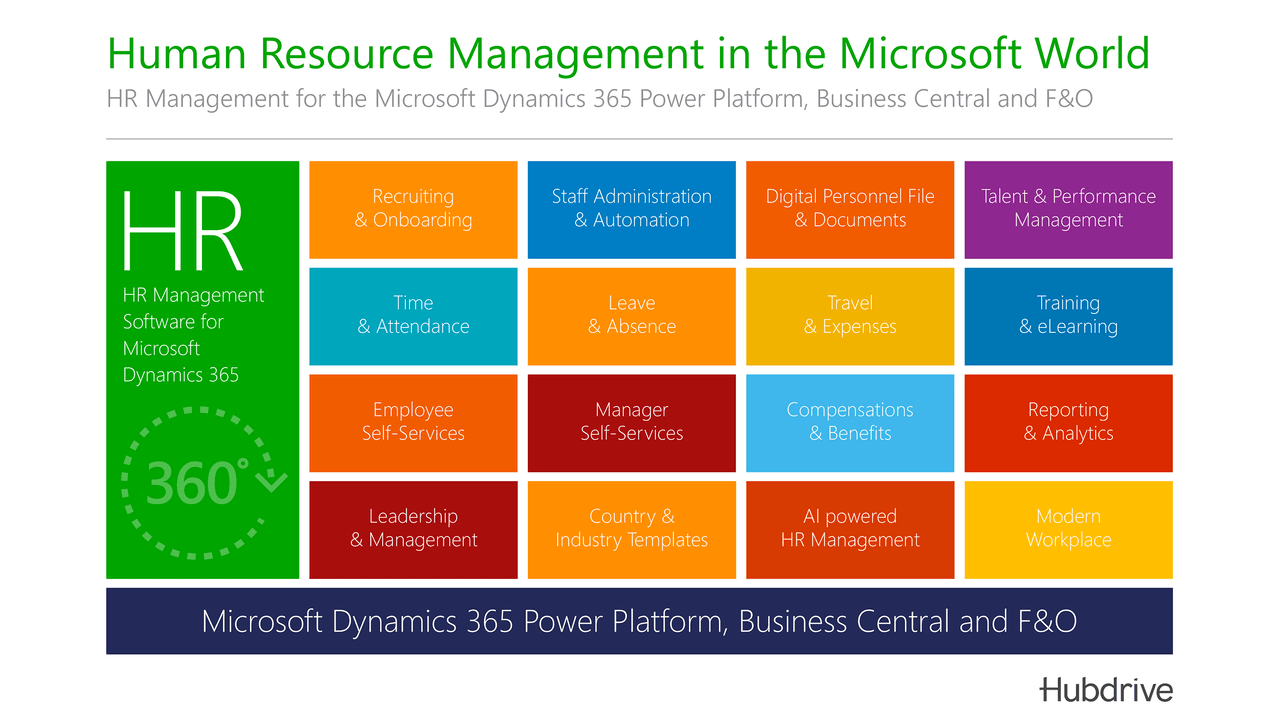This screenshot has height=720, width=1280.
Task: Click the Compensations & Benefits tile
Action: (x=850, y=423)
